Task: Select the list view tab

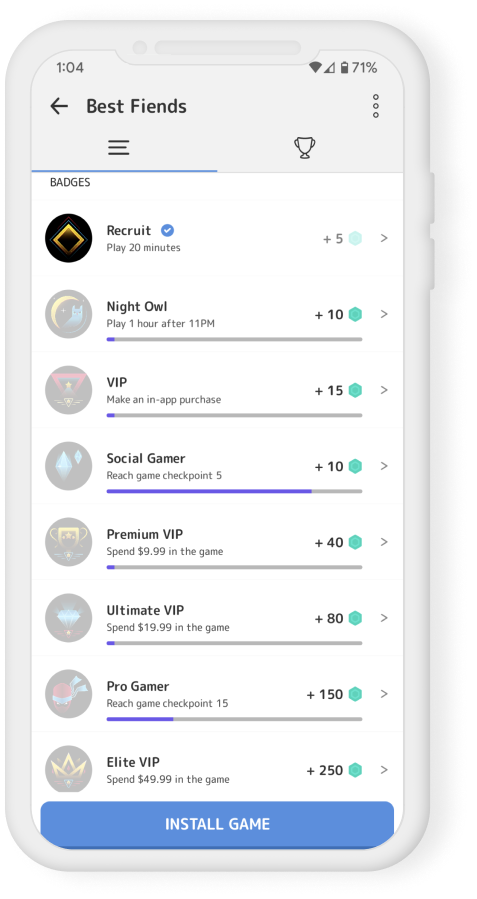Action: point(119,147)
